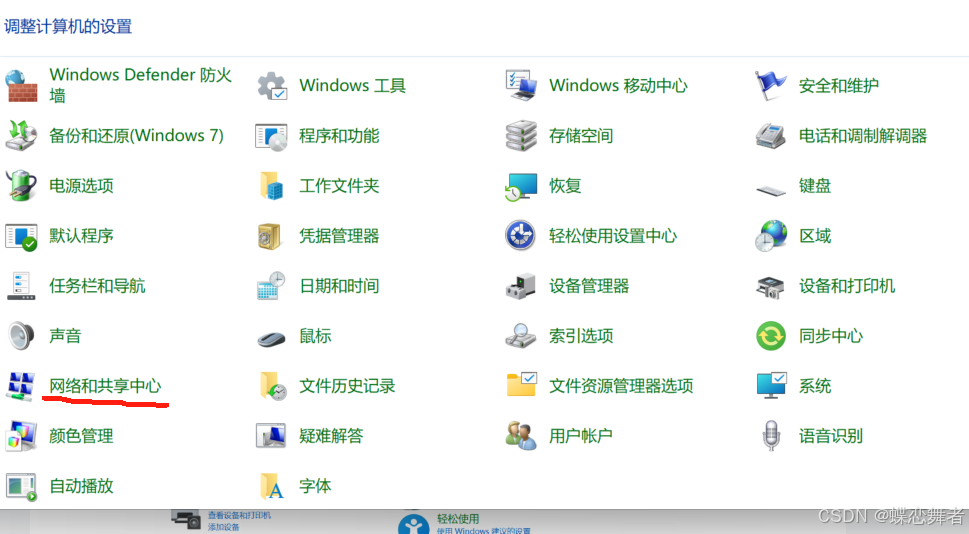This screenshot has width=969, height=534.
Task: Open the Windows Defender firewall icon
Action: pos(22,85)
